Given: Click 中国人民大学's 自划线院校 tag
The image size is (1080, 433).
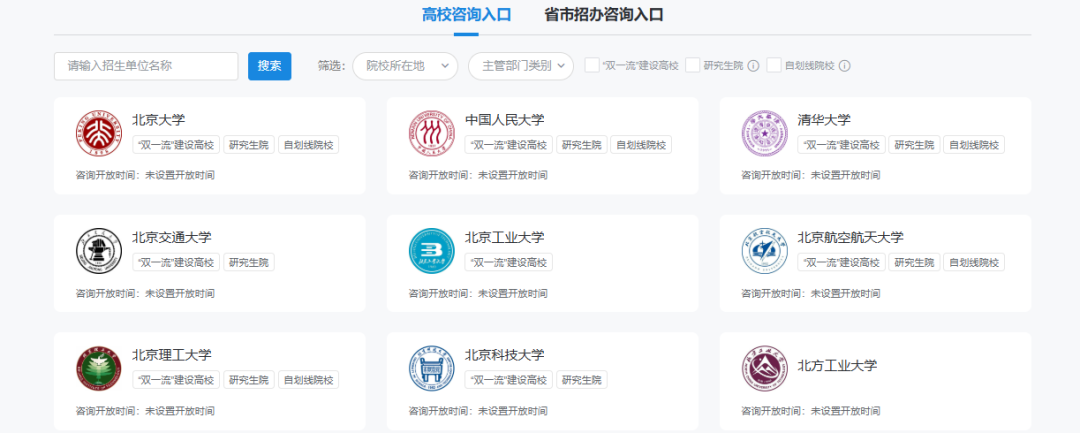Looking at the screenshot, I should coord(641,145).
